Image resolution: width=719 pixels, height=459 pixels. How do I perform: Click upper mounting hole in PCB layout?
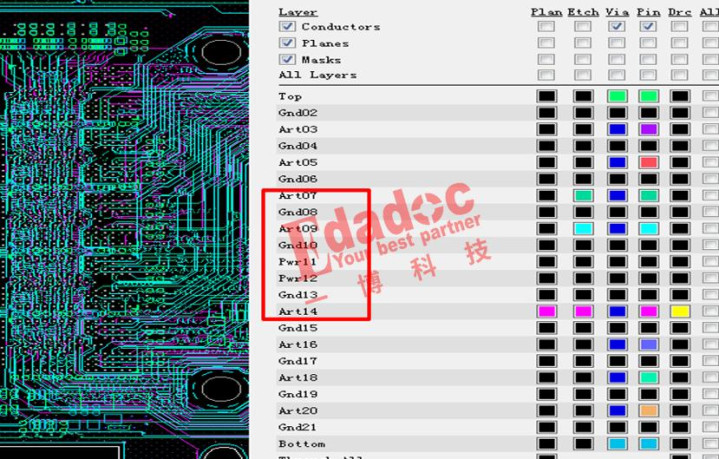coord(221,52)
